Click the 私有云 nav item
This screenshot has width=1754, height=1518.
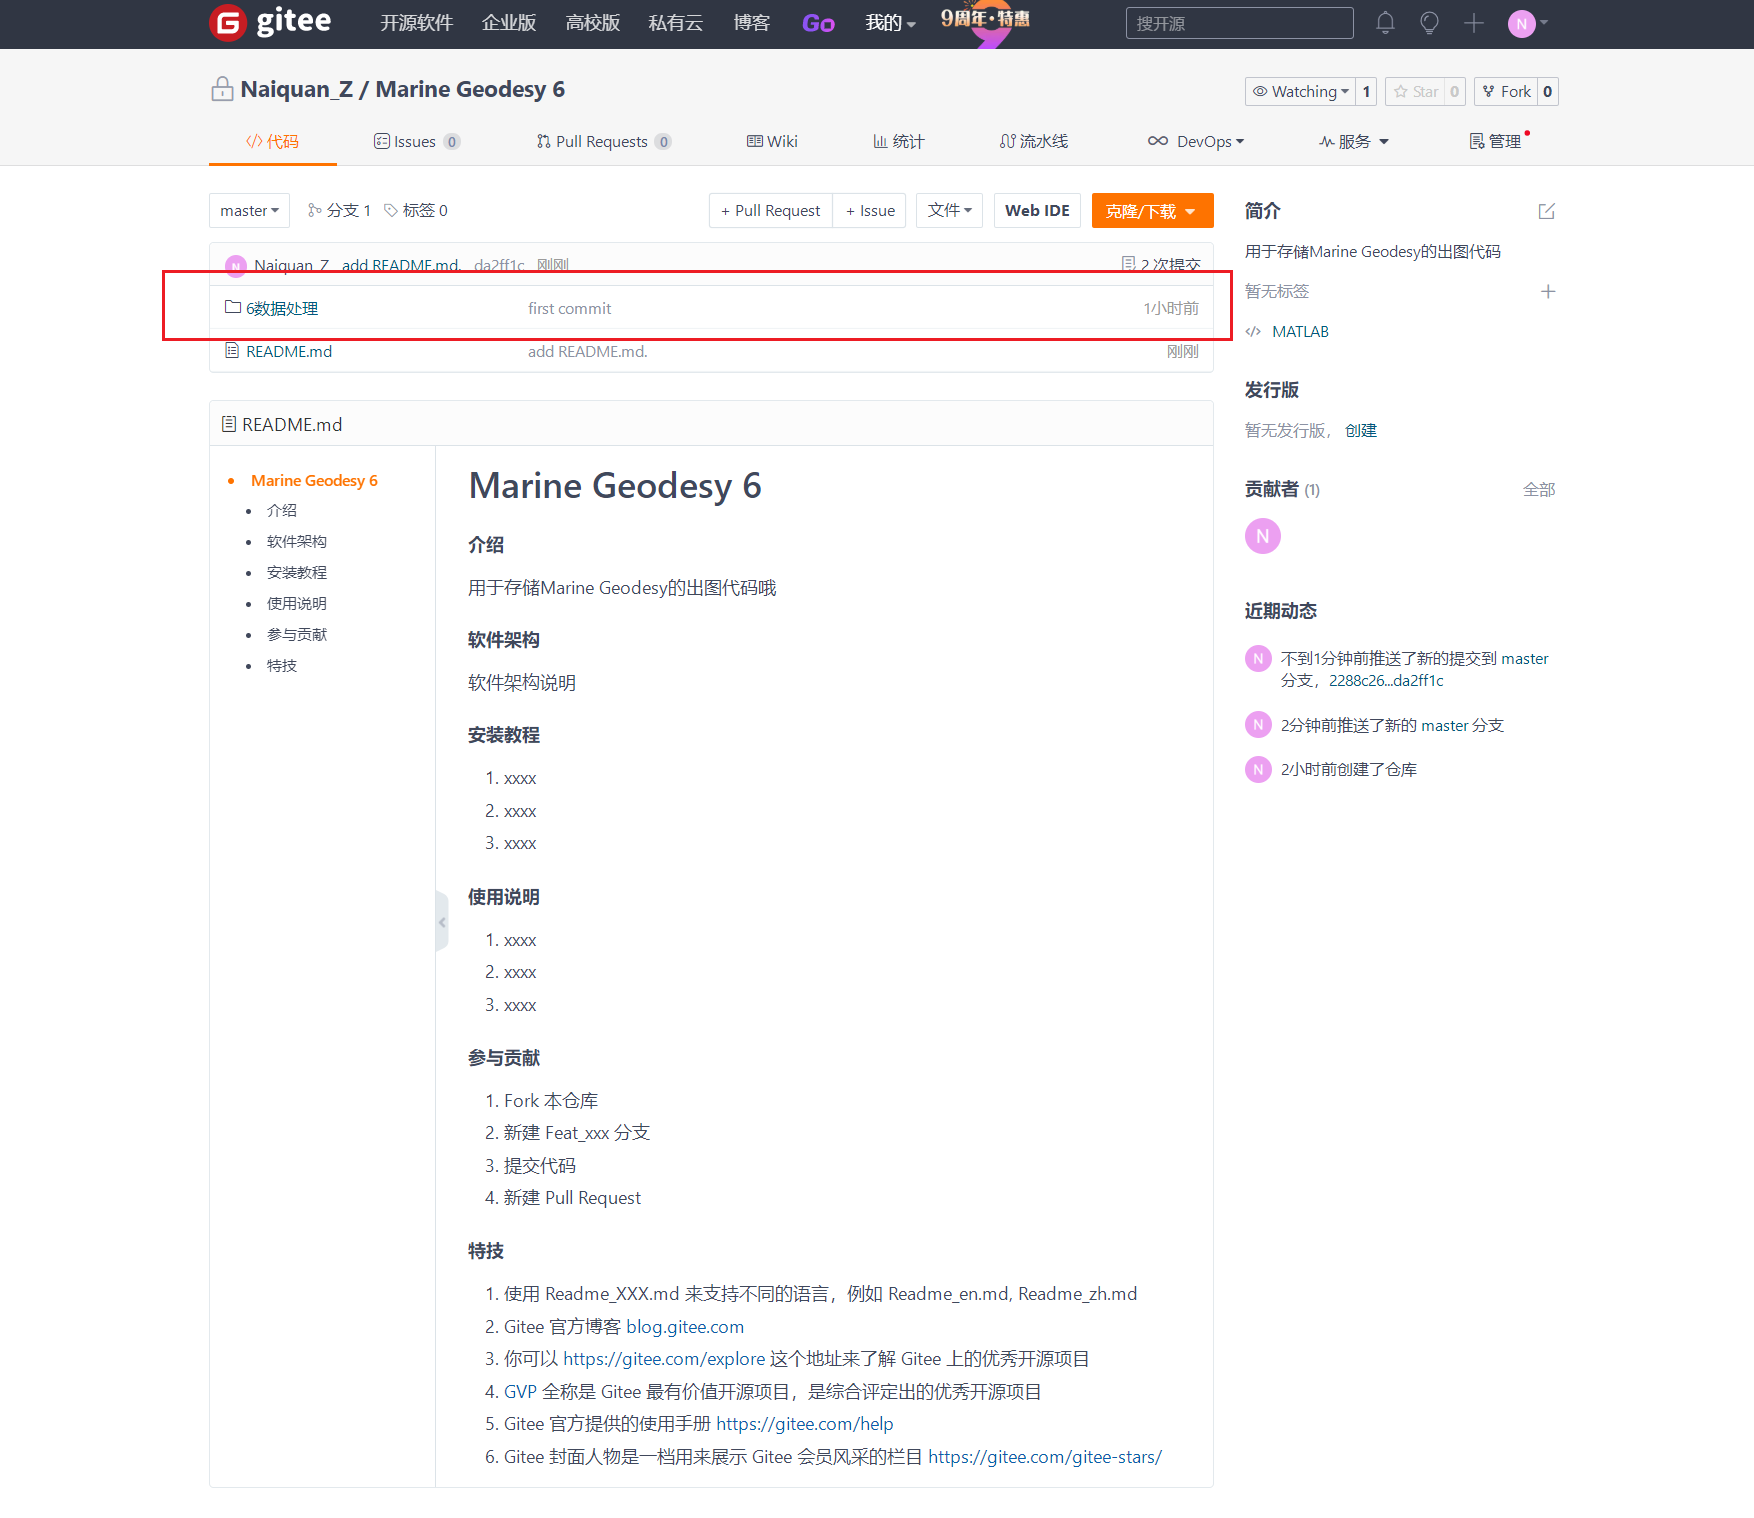click(x=676, y=22)
